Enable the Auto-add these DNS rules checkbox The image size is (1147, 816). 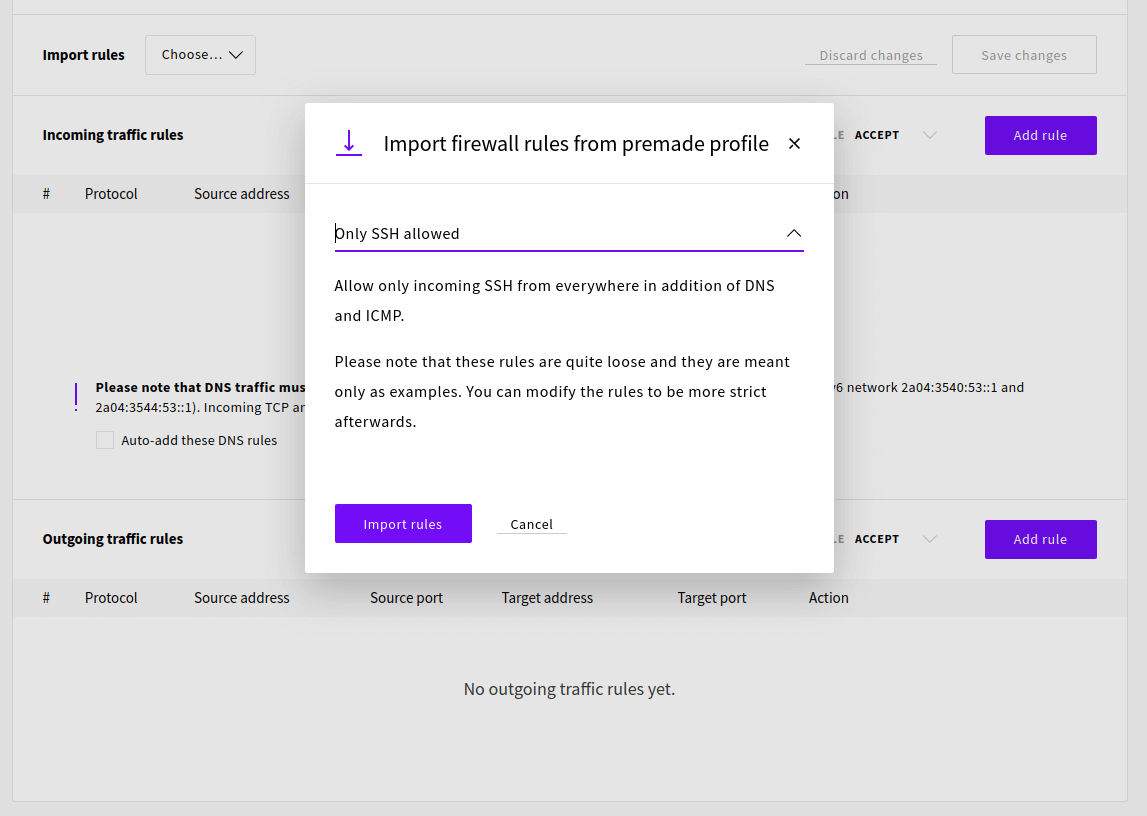[105, 440]
